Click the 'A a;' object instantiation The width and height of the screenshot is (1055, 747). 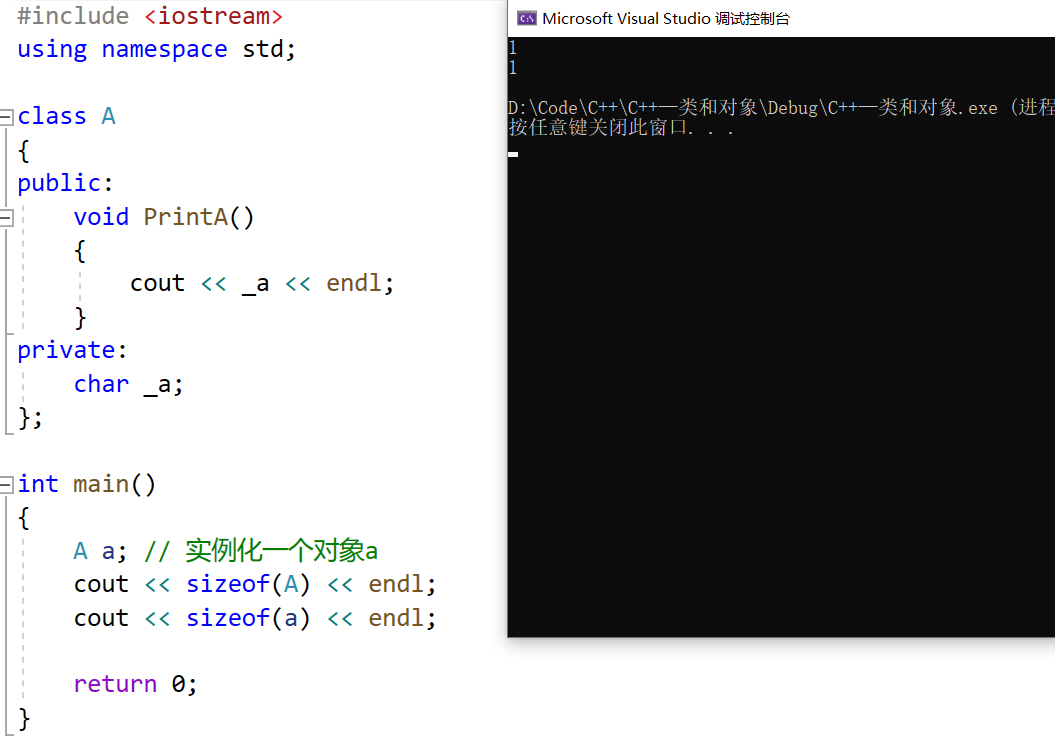(x=100, y=551)
